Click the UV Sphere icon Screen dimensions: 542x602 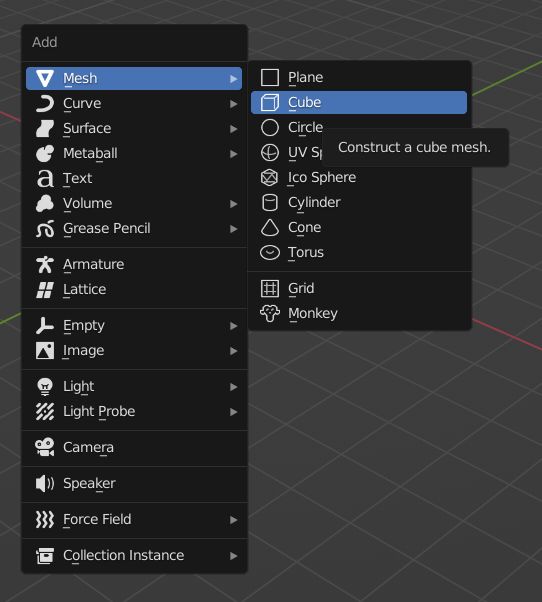click(x=270, y=152)
